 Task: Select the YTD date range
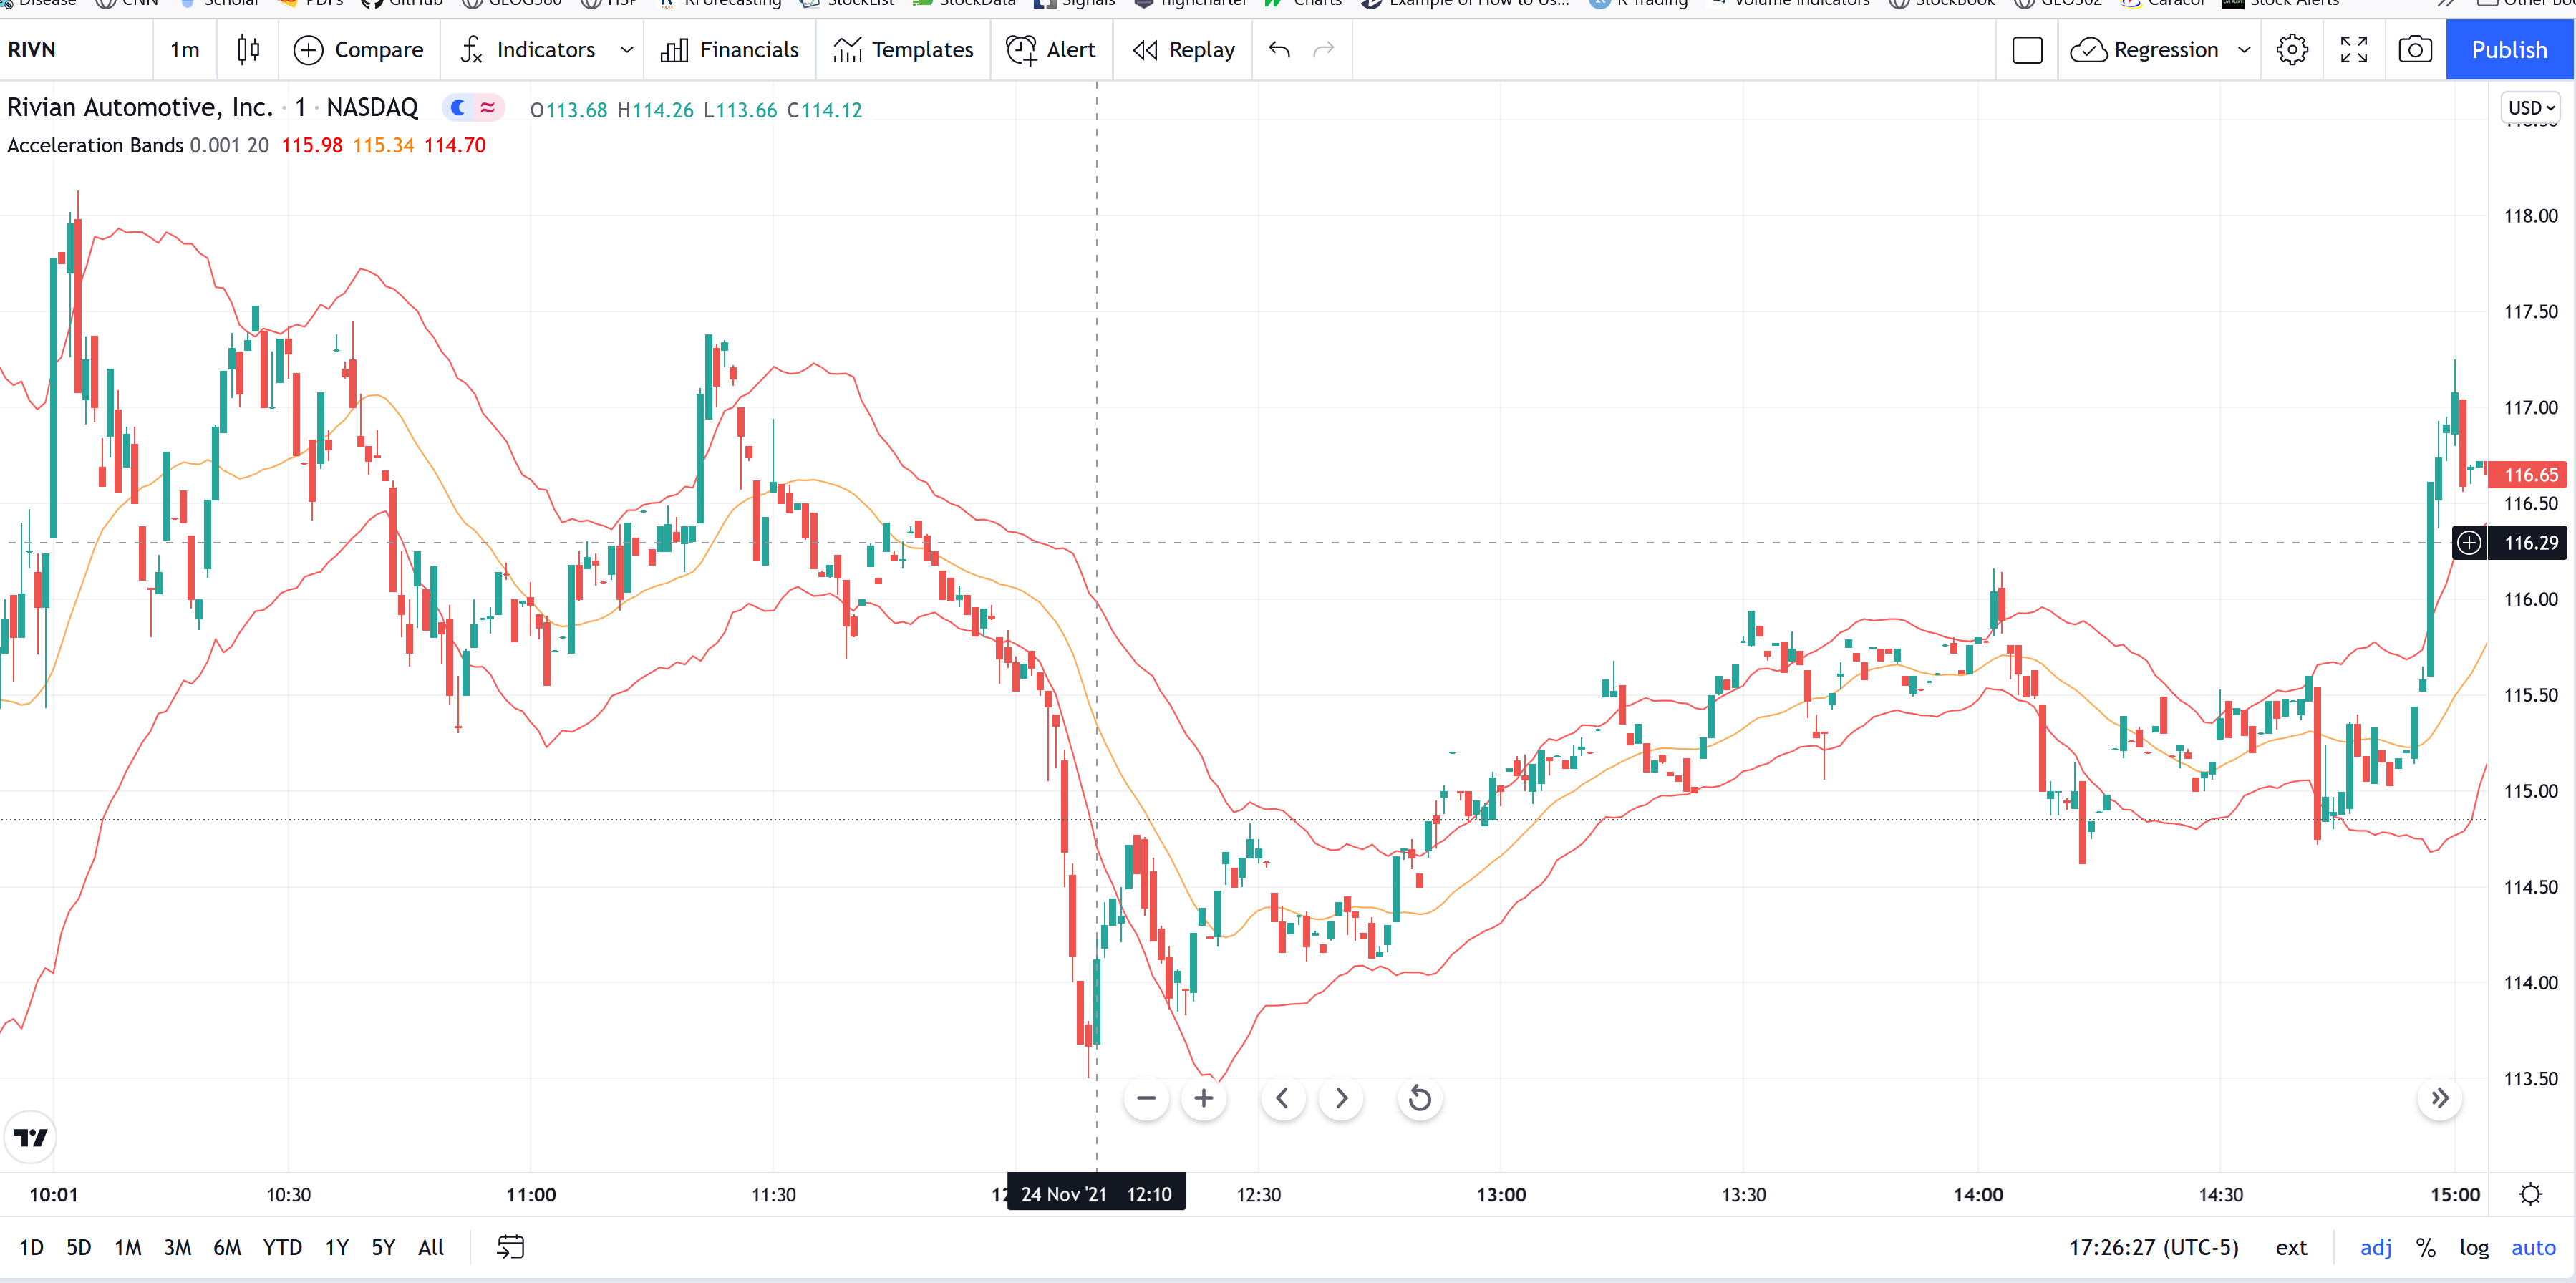(x=282, y=1247)
